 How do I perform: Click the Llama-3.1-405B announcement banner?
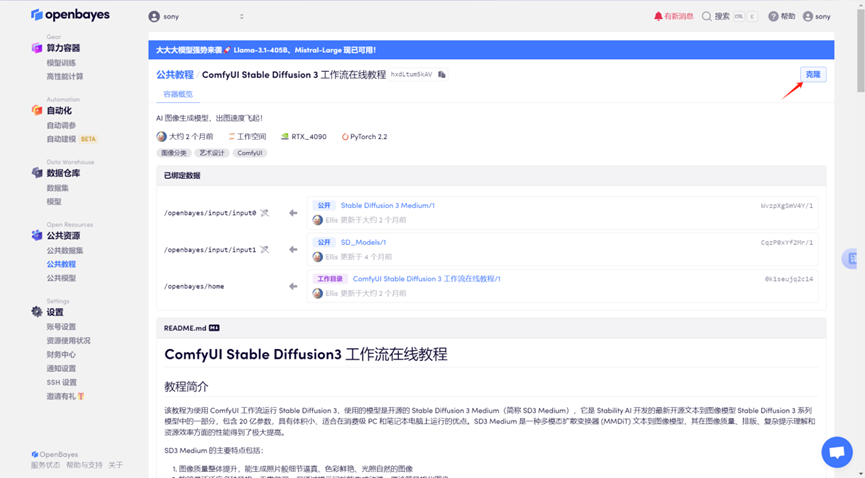(x=491, y=50)
